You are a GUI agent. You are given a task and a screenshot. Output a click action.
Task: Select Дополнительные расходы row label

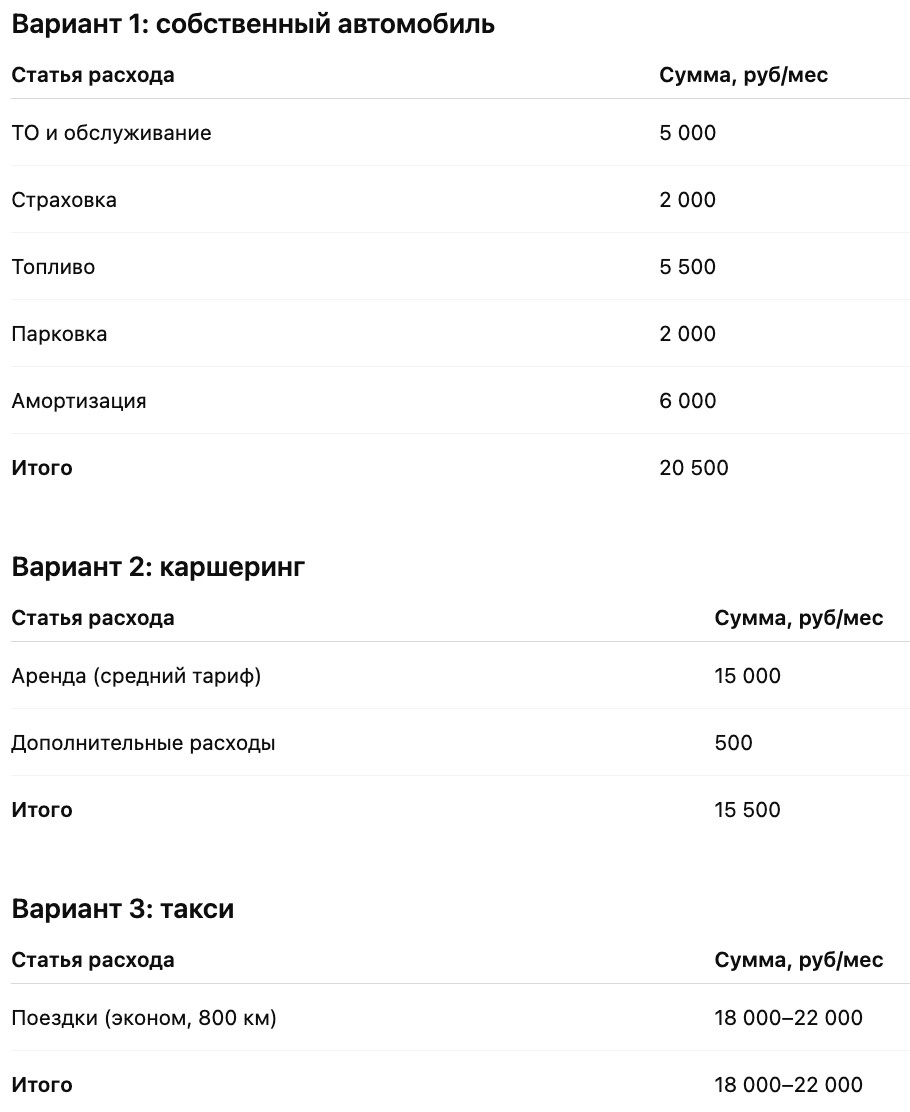click(x=143, y=743)
